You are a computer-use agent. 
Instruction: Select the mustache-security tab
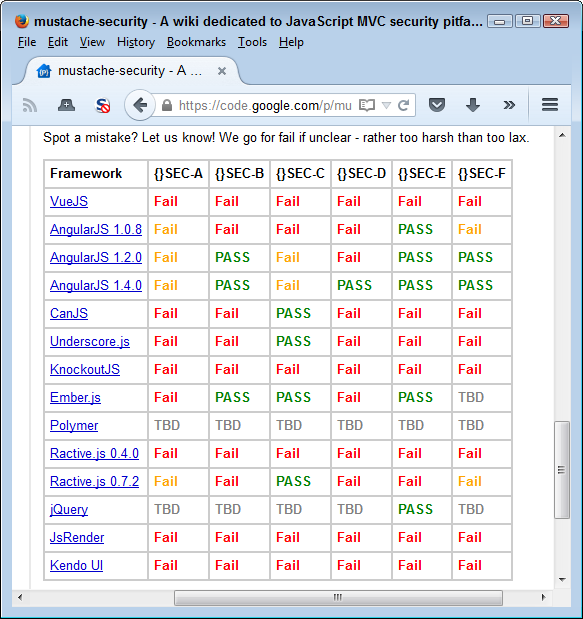[x=132, y=71]
